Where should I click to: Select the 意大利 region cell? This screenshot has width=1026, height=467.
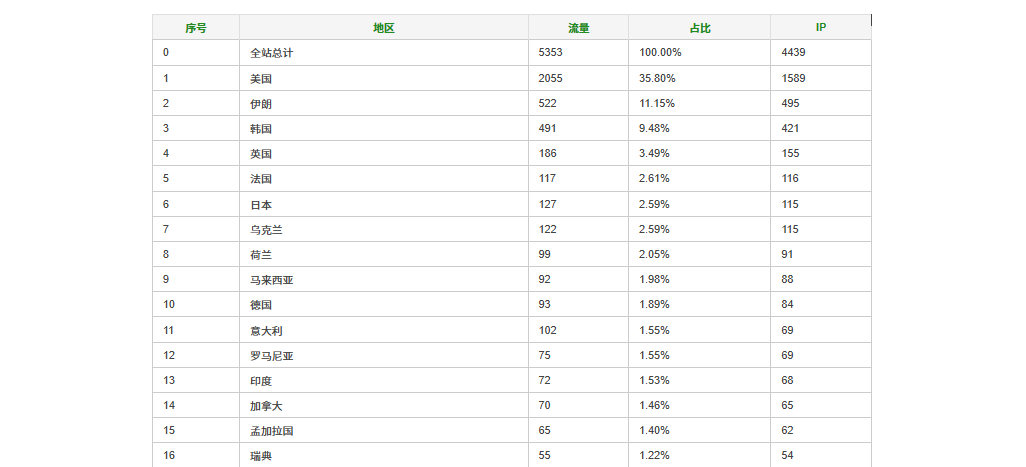click(266, 330)
